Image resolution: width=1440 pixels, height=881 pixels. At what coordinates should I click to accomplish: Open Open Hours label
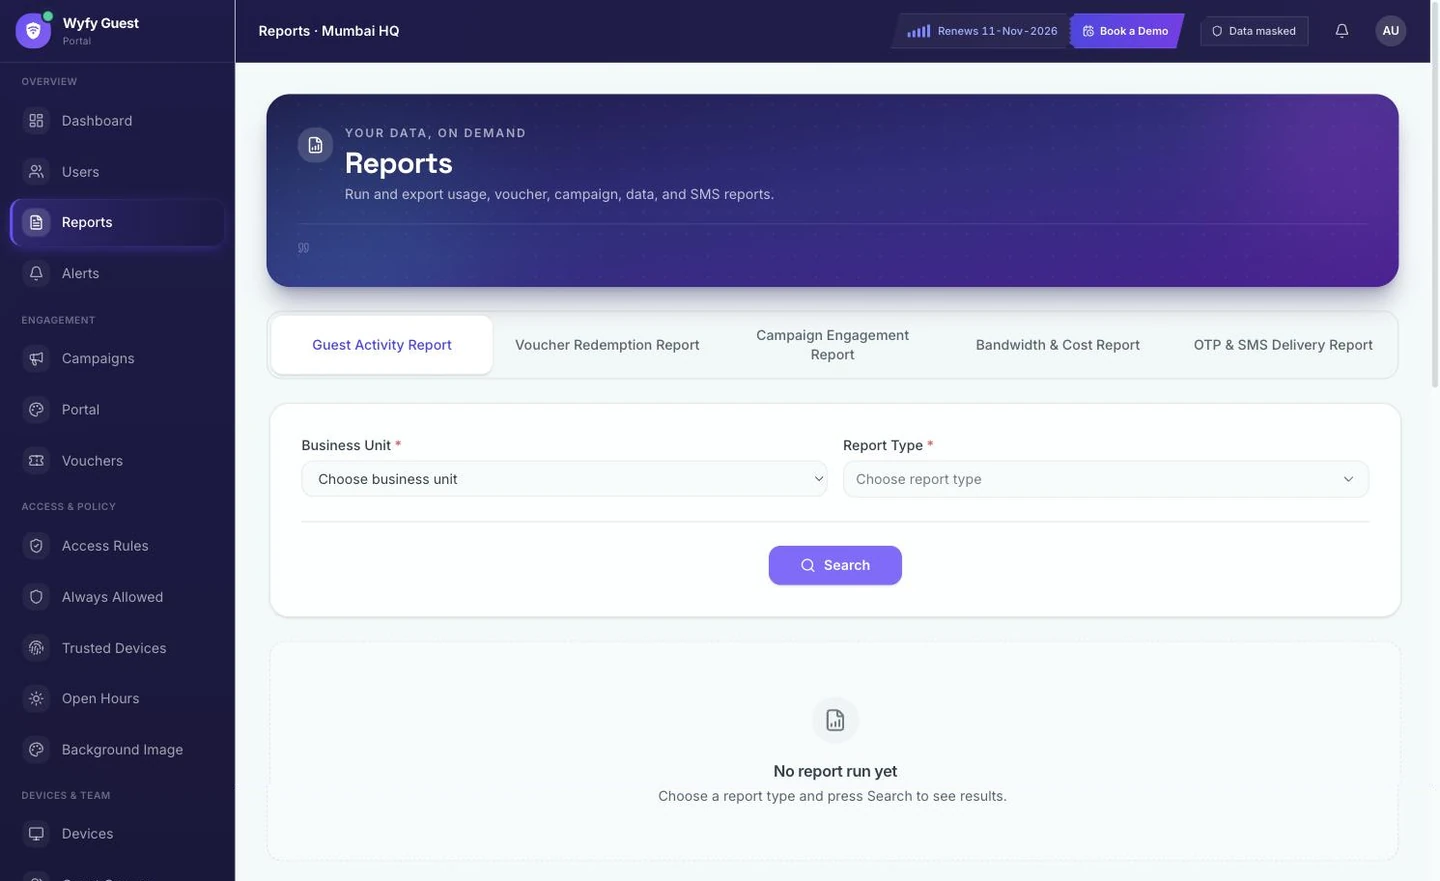(100, 699)
